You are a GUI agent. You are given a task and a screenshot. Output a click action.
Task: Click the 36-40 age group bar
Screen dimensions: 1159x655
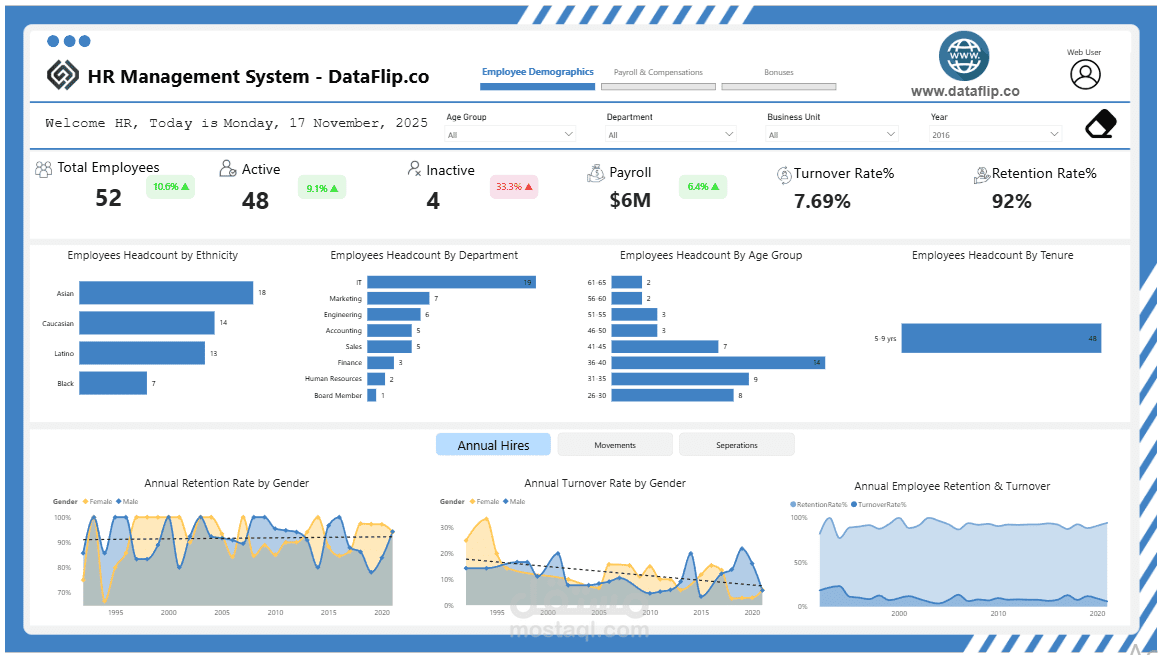(x=718, y=362)
